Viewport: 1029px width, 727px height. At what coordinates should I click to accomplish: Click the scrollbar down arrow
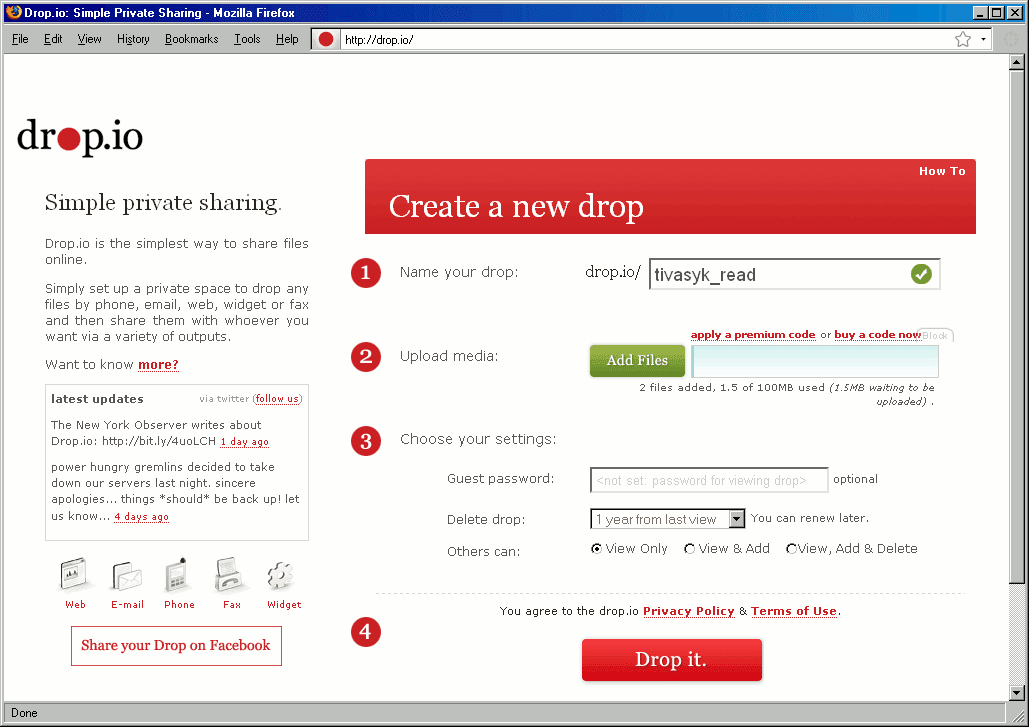(1017, 692)
